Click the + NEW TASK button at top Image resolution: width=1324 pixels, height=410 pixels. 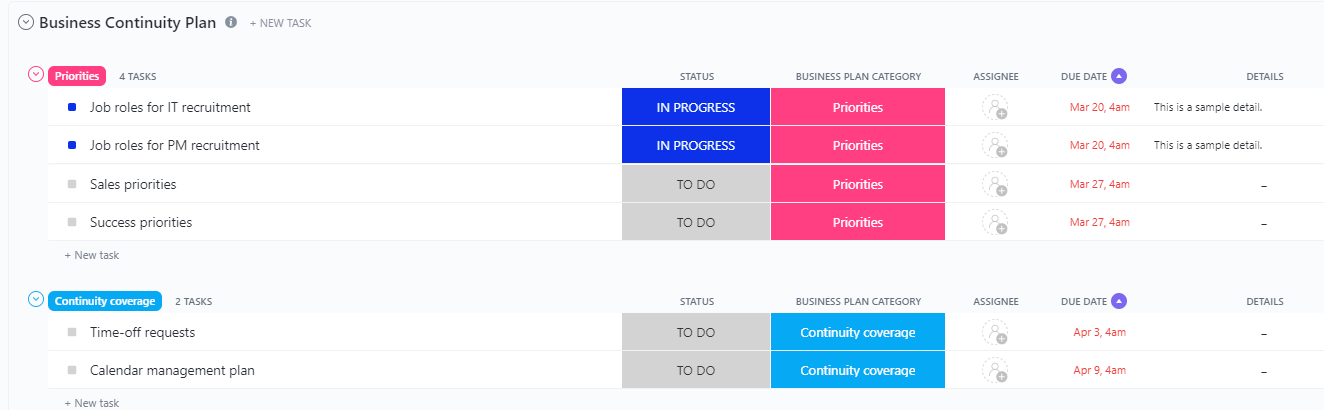point(281,23)
